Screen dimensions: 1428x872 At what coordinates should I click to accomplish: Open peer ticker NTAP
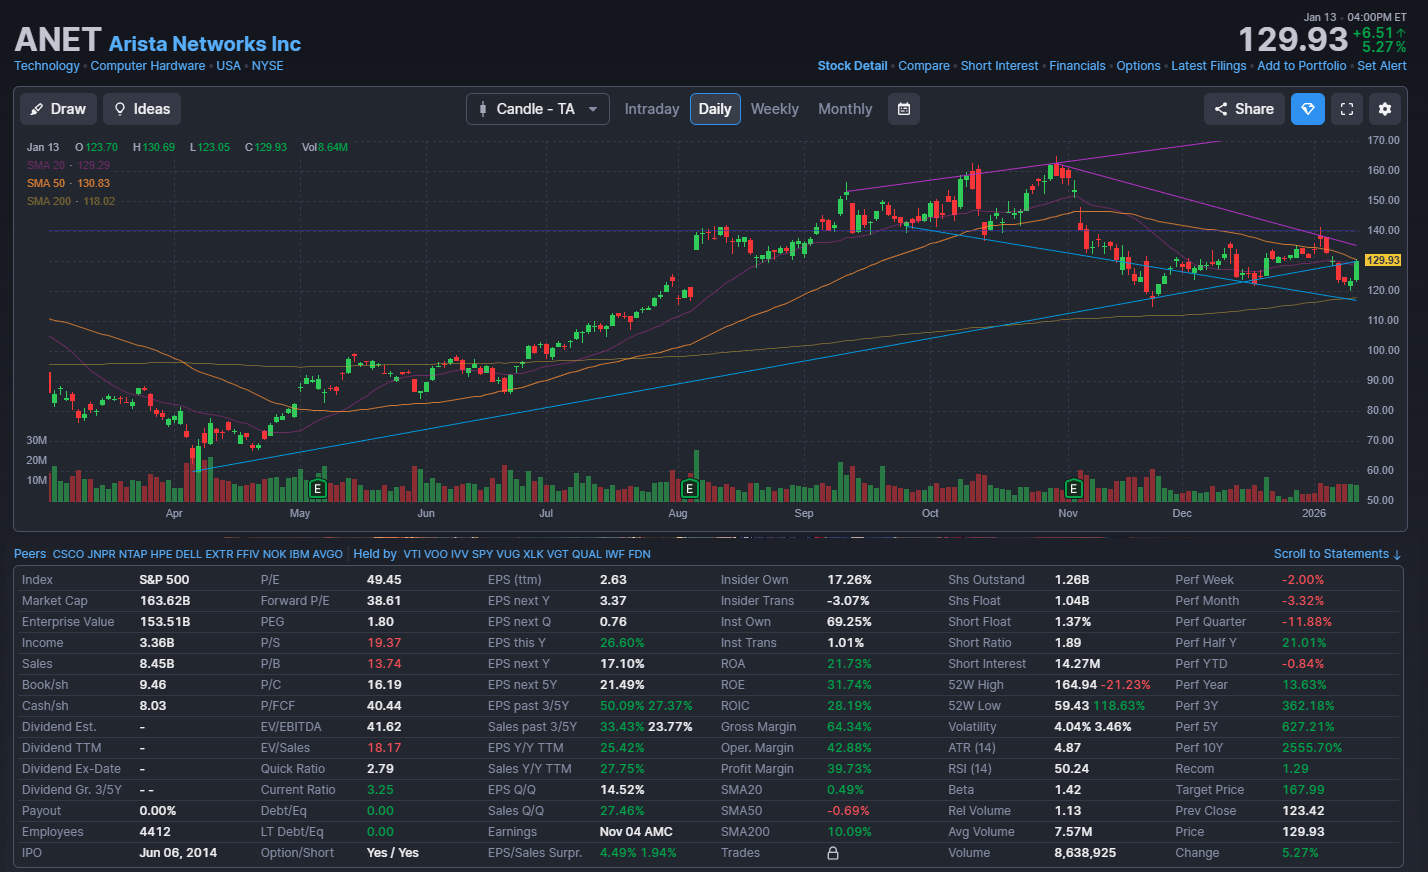[x=133, y=554]
